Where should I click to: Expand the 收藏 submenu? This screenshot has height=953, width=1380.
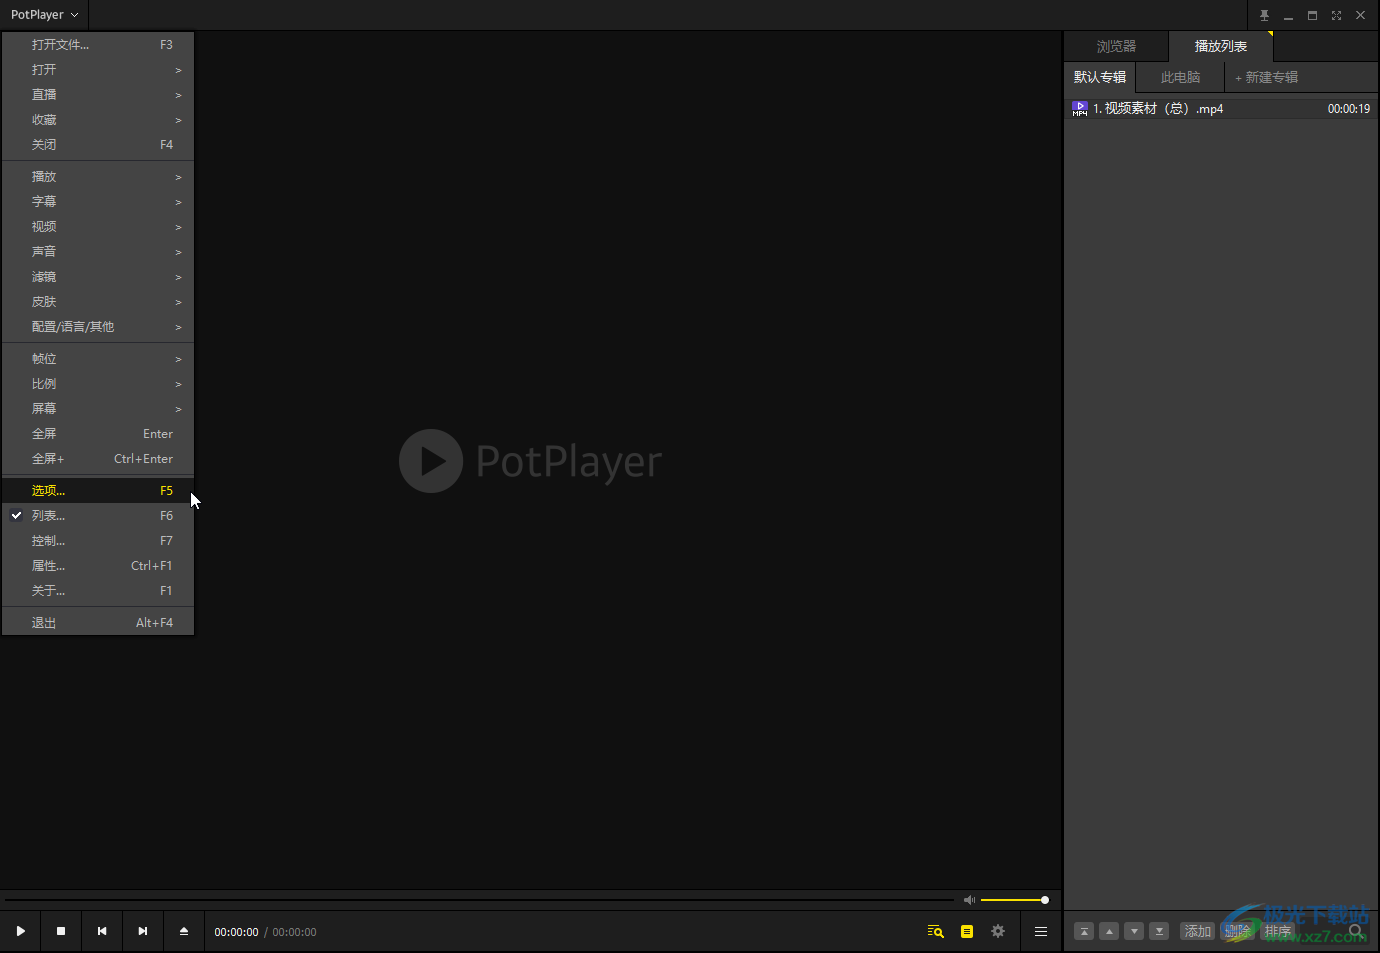pos(98,120)
